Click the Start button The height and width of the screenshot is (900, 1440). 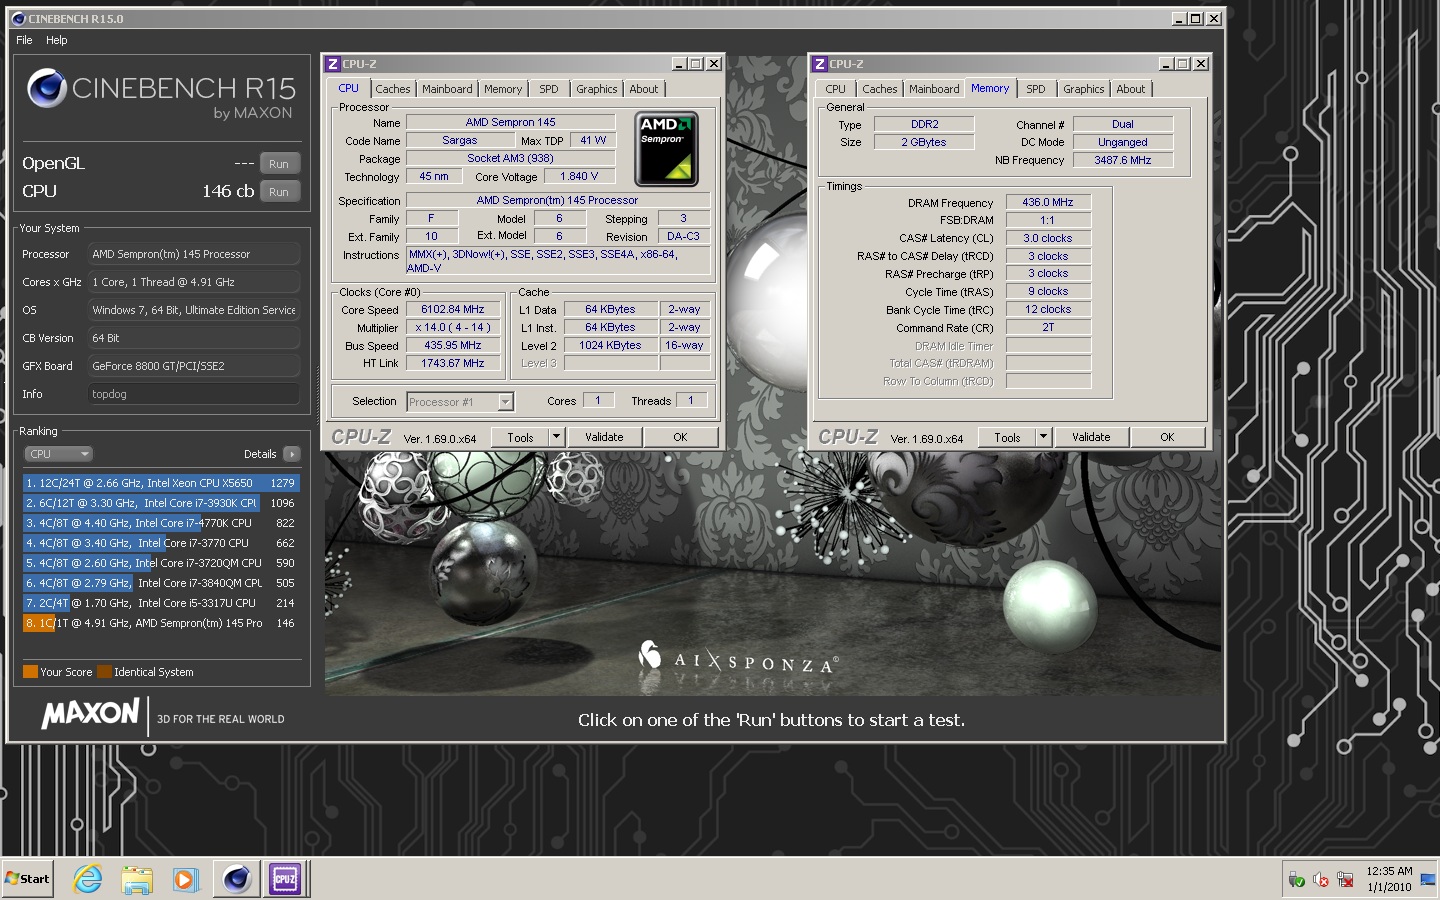point(28,879)
